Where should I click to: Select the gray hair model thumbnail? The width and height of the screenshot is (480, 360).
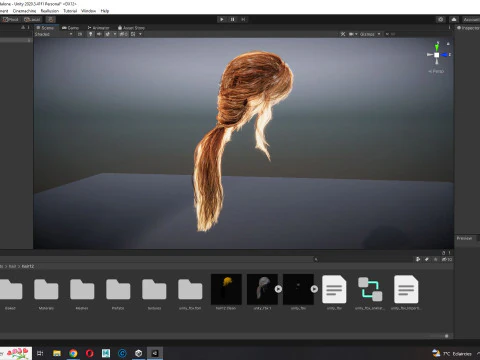[x=262, y=289]
